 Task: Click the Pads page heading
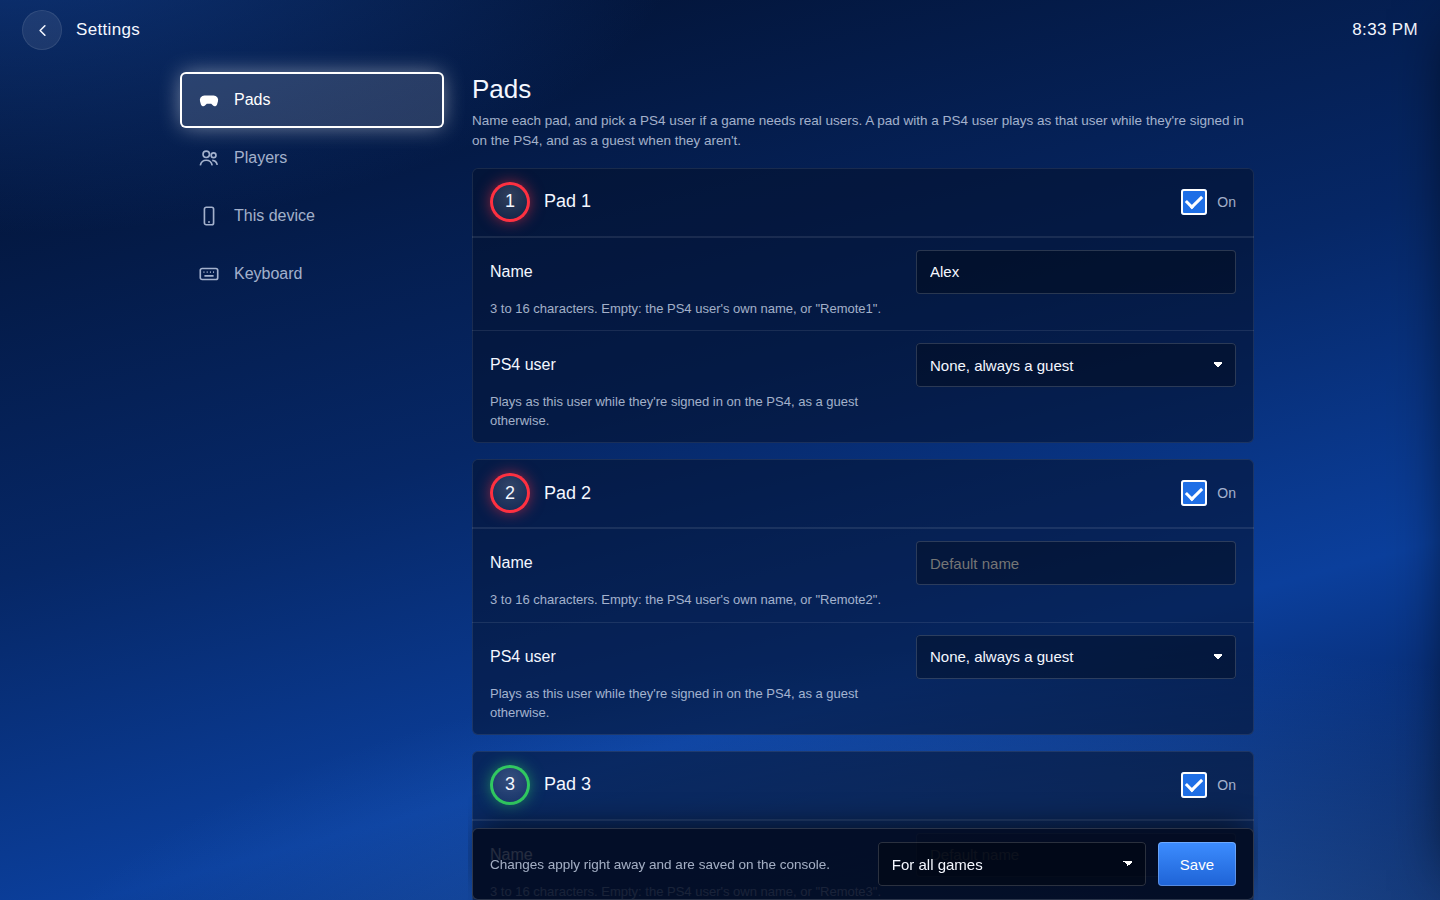tap(502, 89)
